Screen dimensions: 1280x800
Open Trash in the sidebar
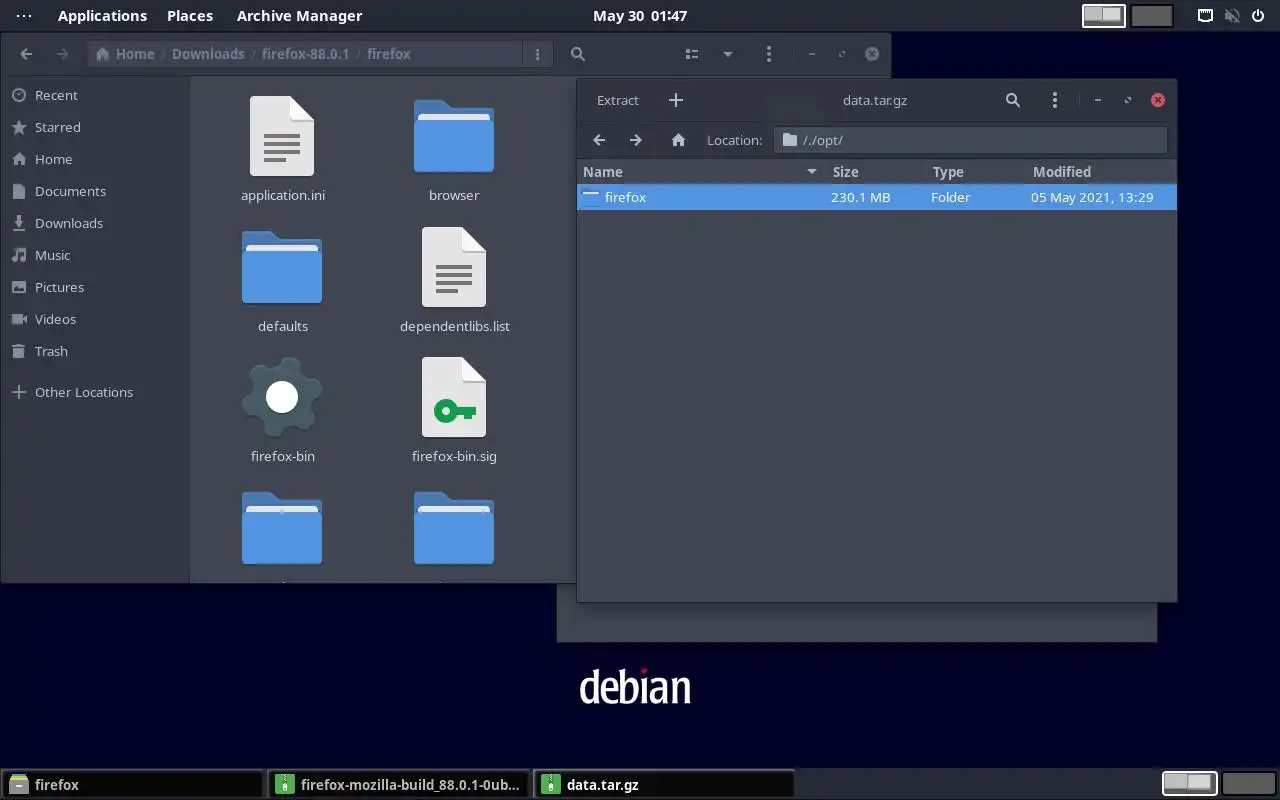pos(95,351)
